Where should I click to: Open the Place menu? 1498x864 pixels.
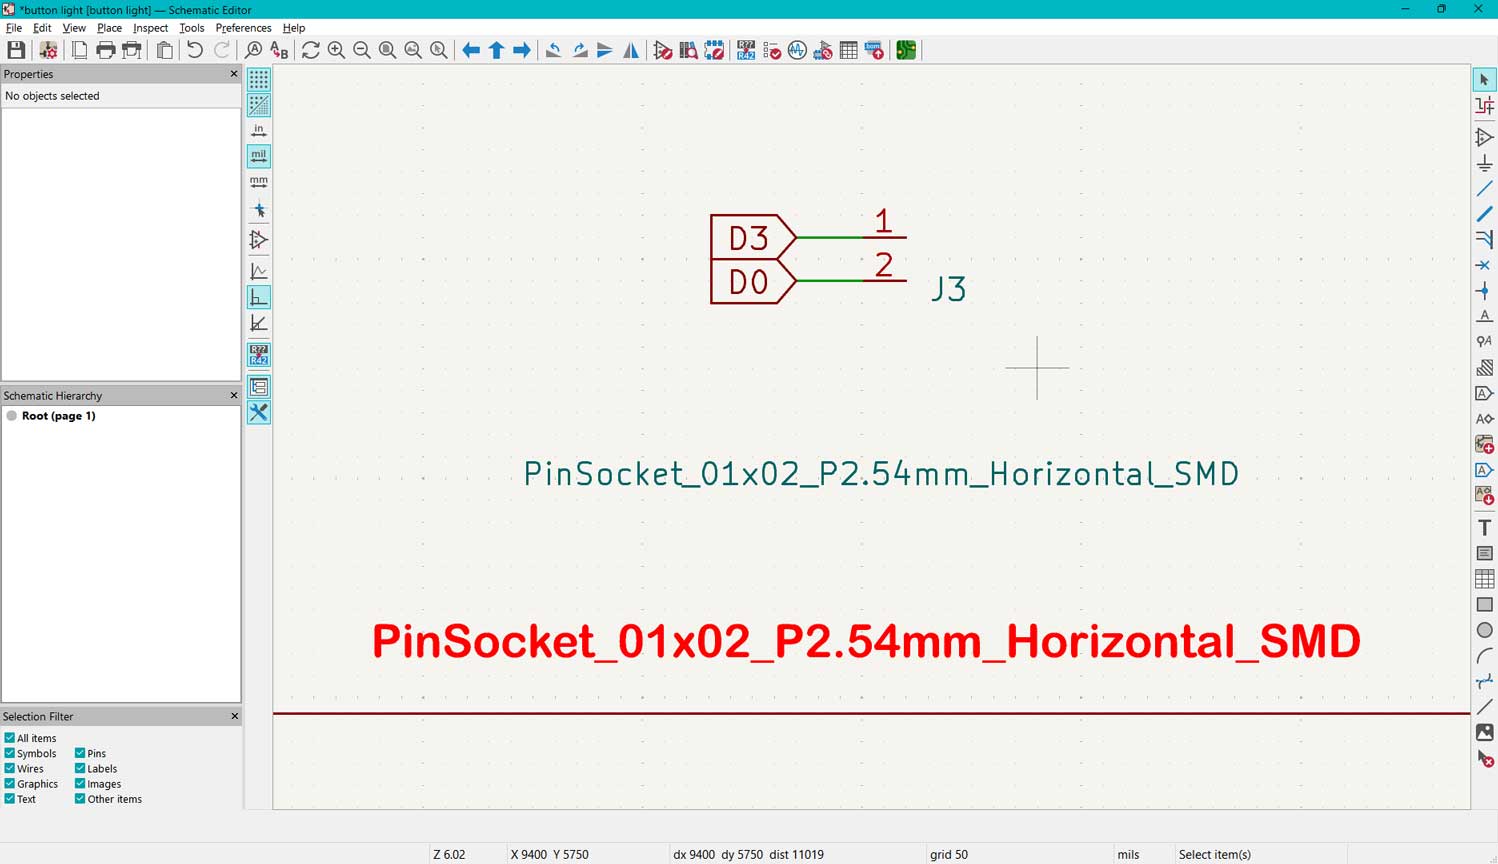tap(109, 28)
